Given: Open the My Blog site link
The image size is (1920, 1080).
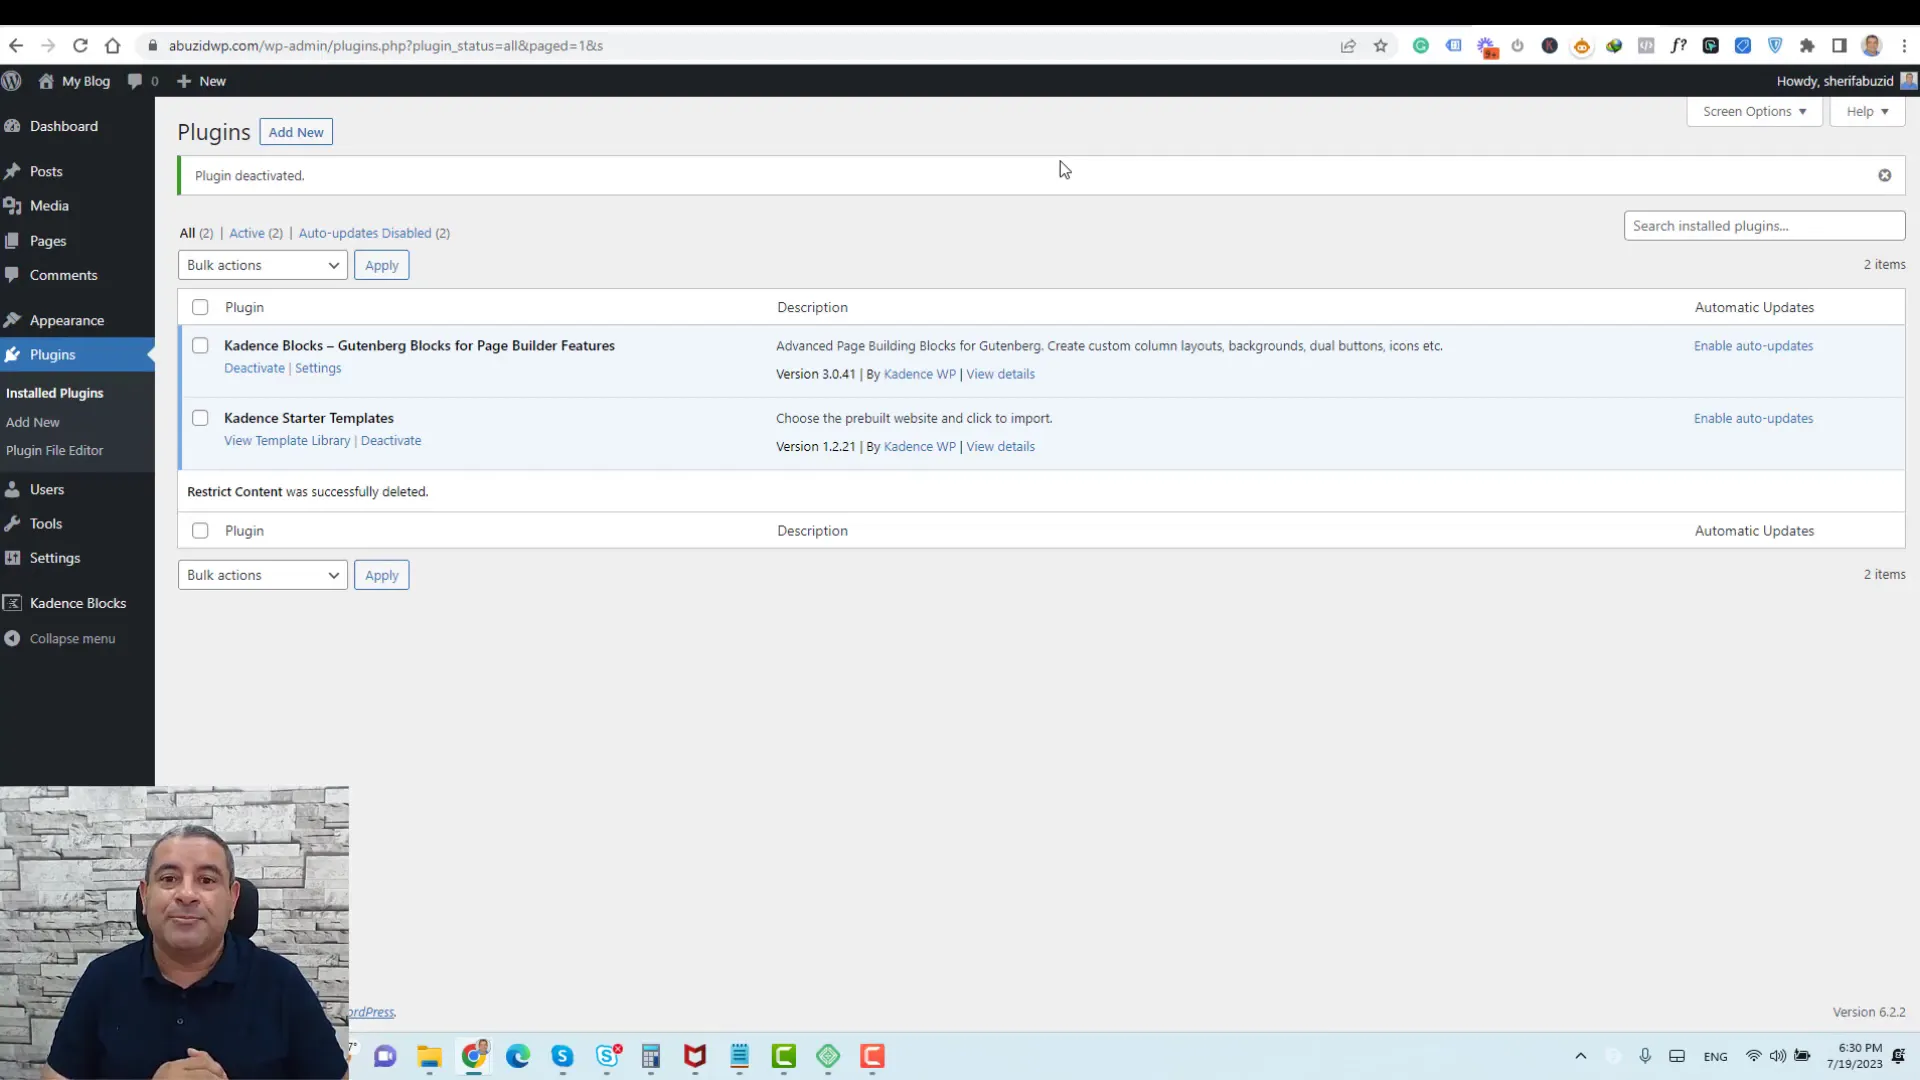Looking at the screenshot, I should (x=75, y=81).
